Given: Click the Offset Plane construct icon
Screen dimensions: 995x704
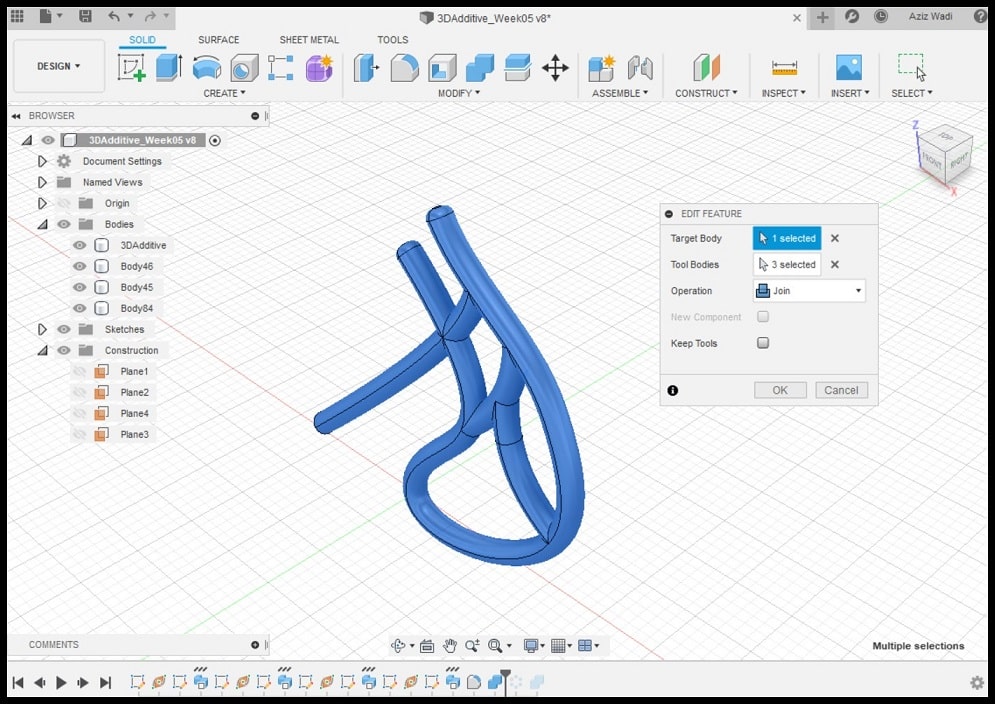Looking at the screenshot, I should tap(706, 67).
